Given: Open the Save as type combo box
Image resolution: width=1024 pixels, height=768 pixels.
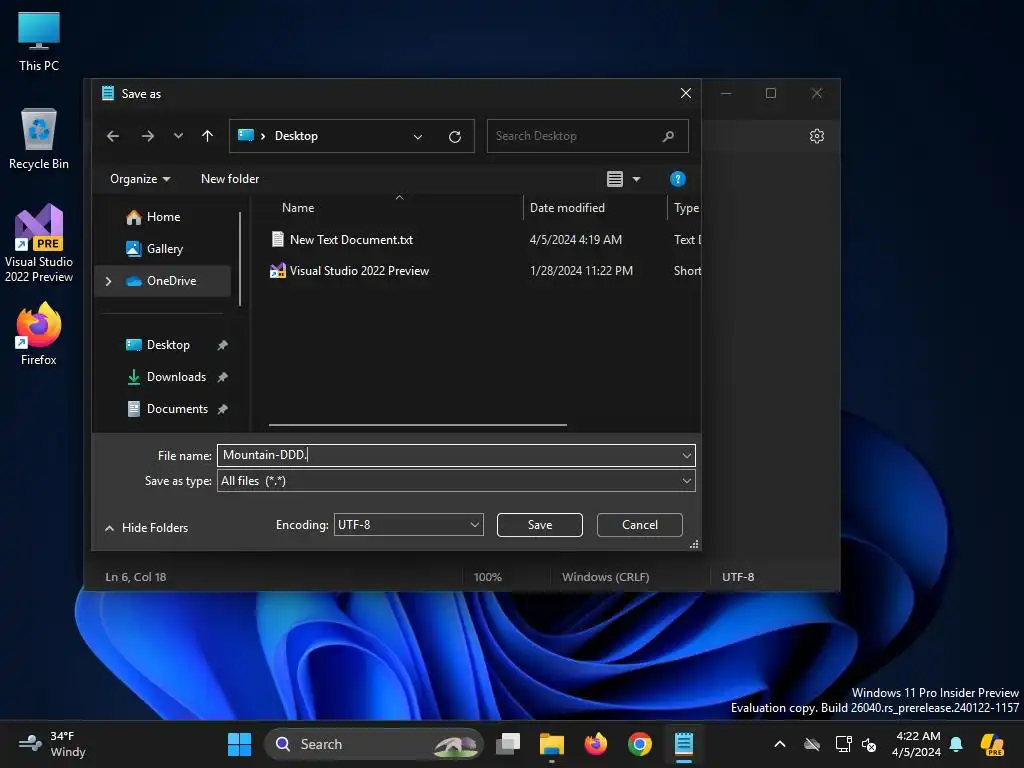Looking at the screenshot, I should (x=456, y=481).
